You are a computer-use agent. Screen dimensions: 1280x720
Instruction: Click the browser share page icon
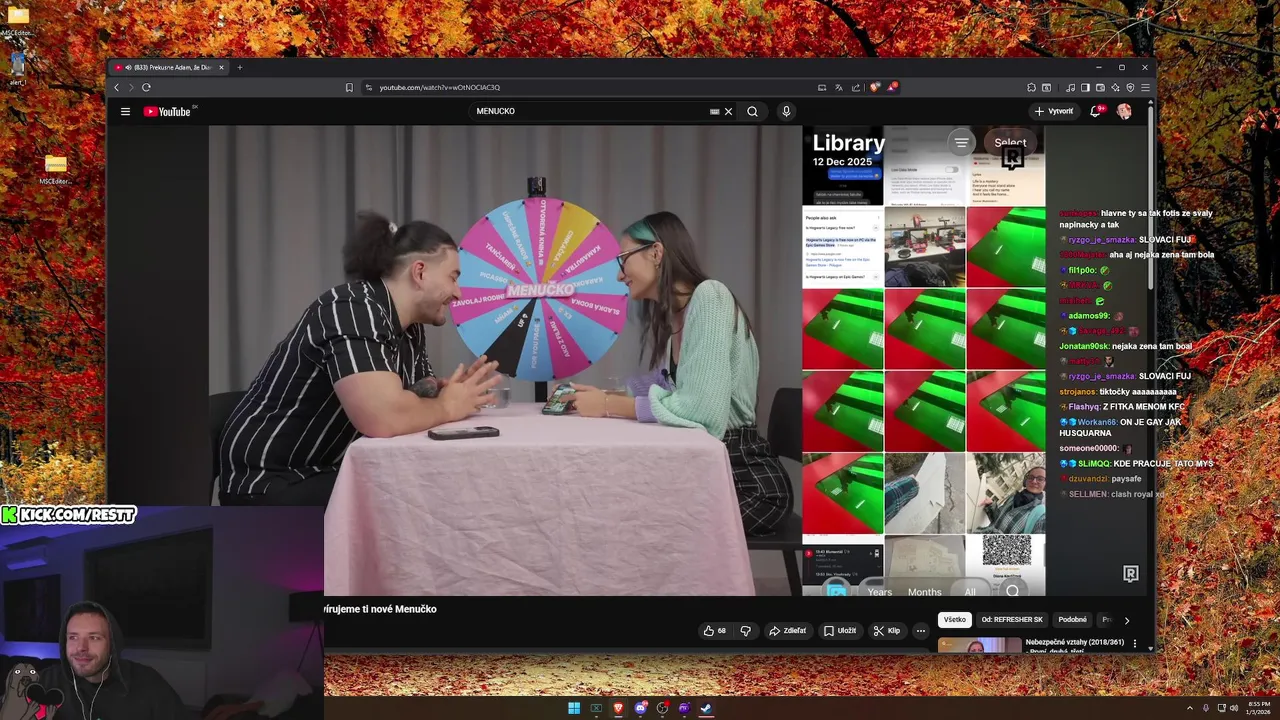click(856, 87)
